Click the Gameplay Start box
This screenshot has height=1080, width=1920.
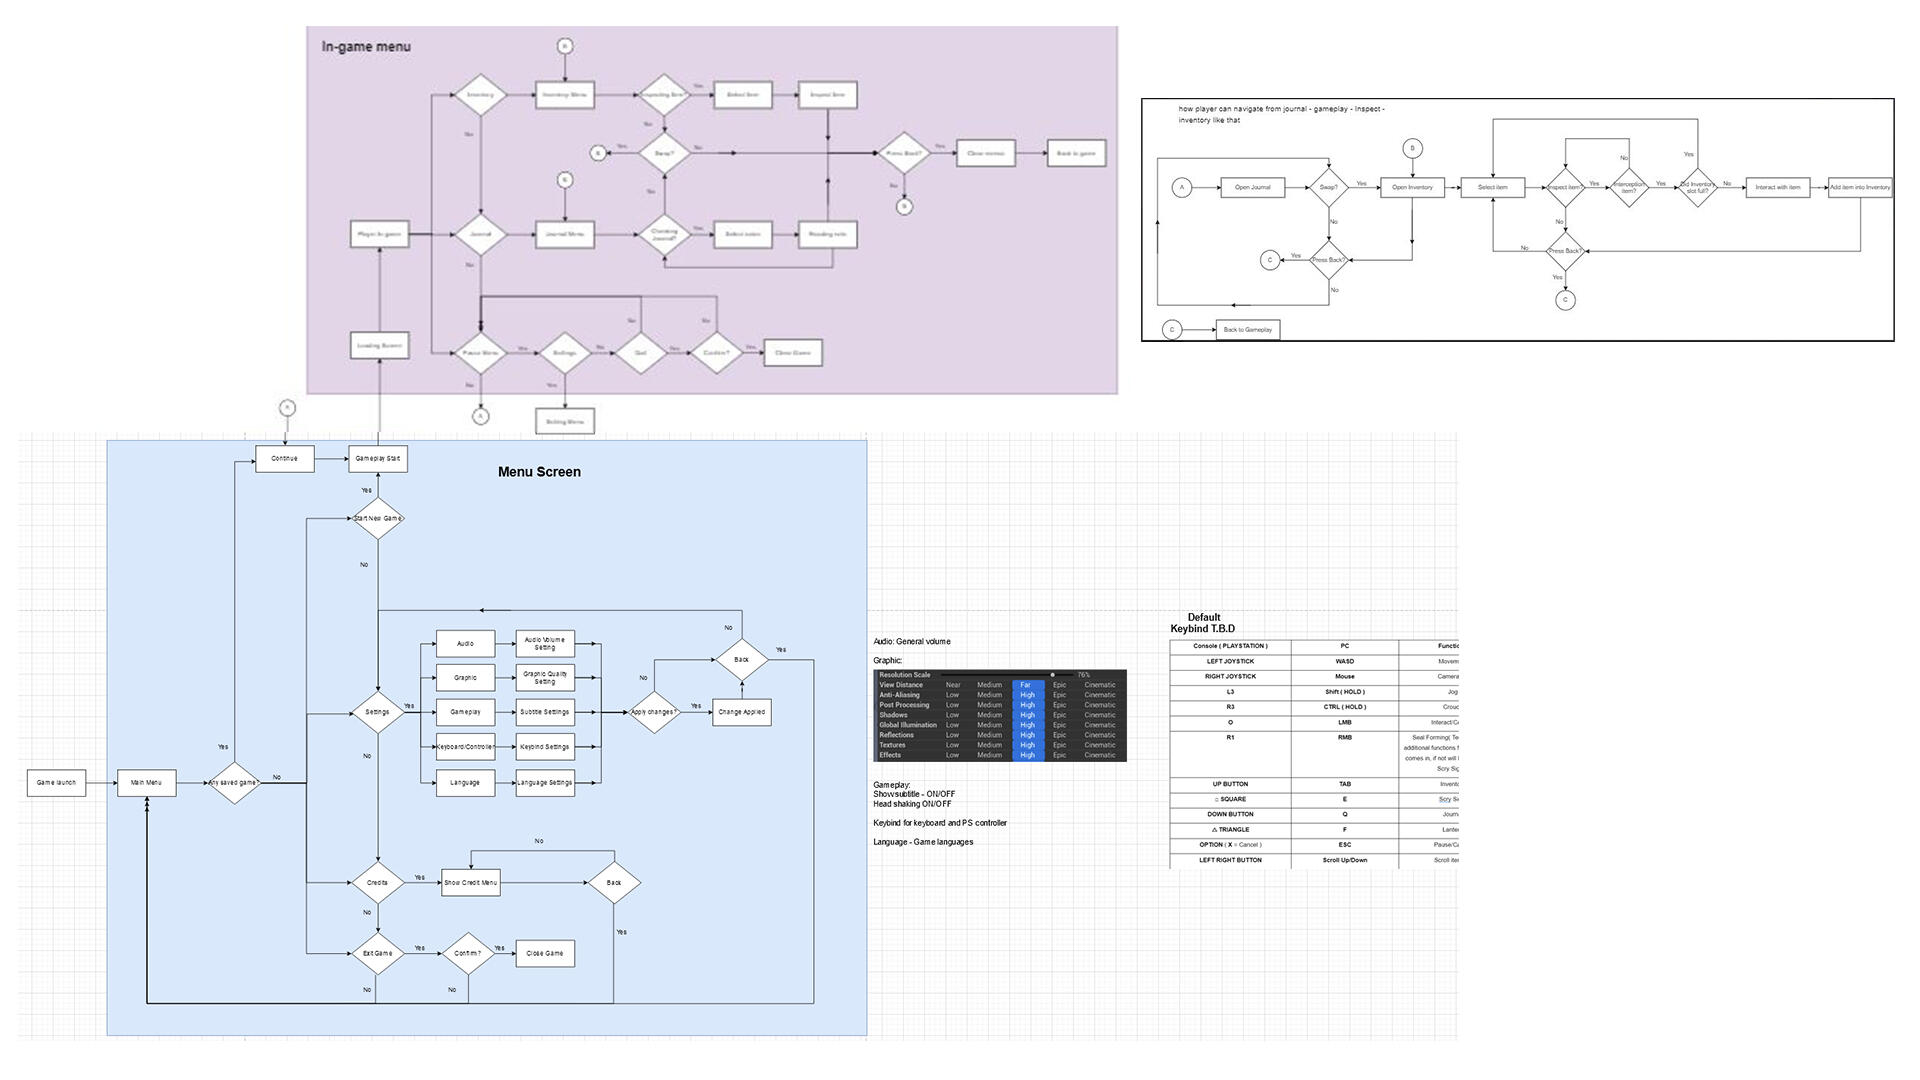pos(377,459)
